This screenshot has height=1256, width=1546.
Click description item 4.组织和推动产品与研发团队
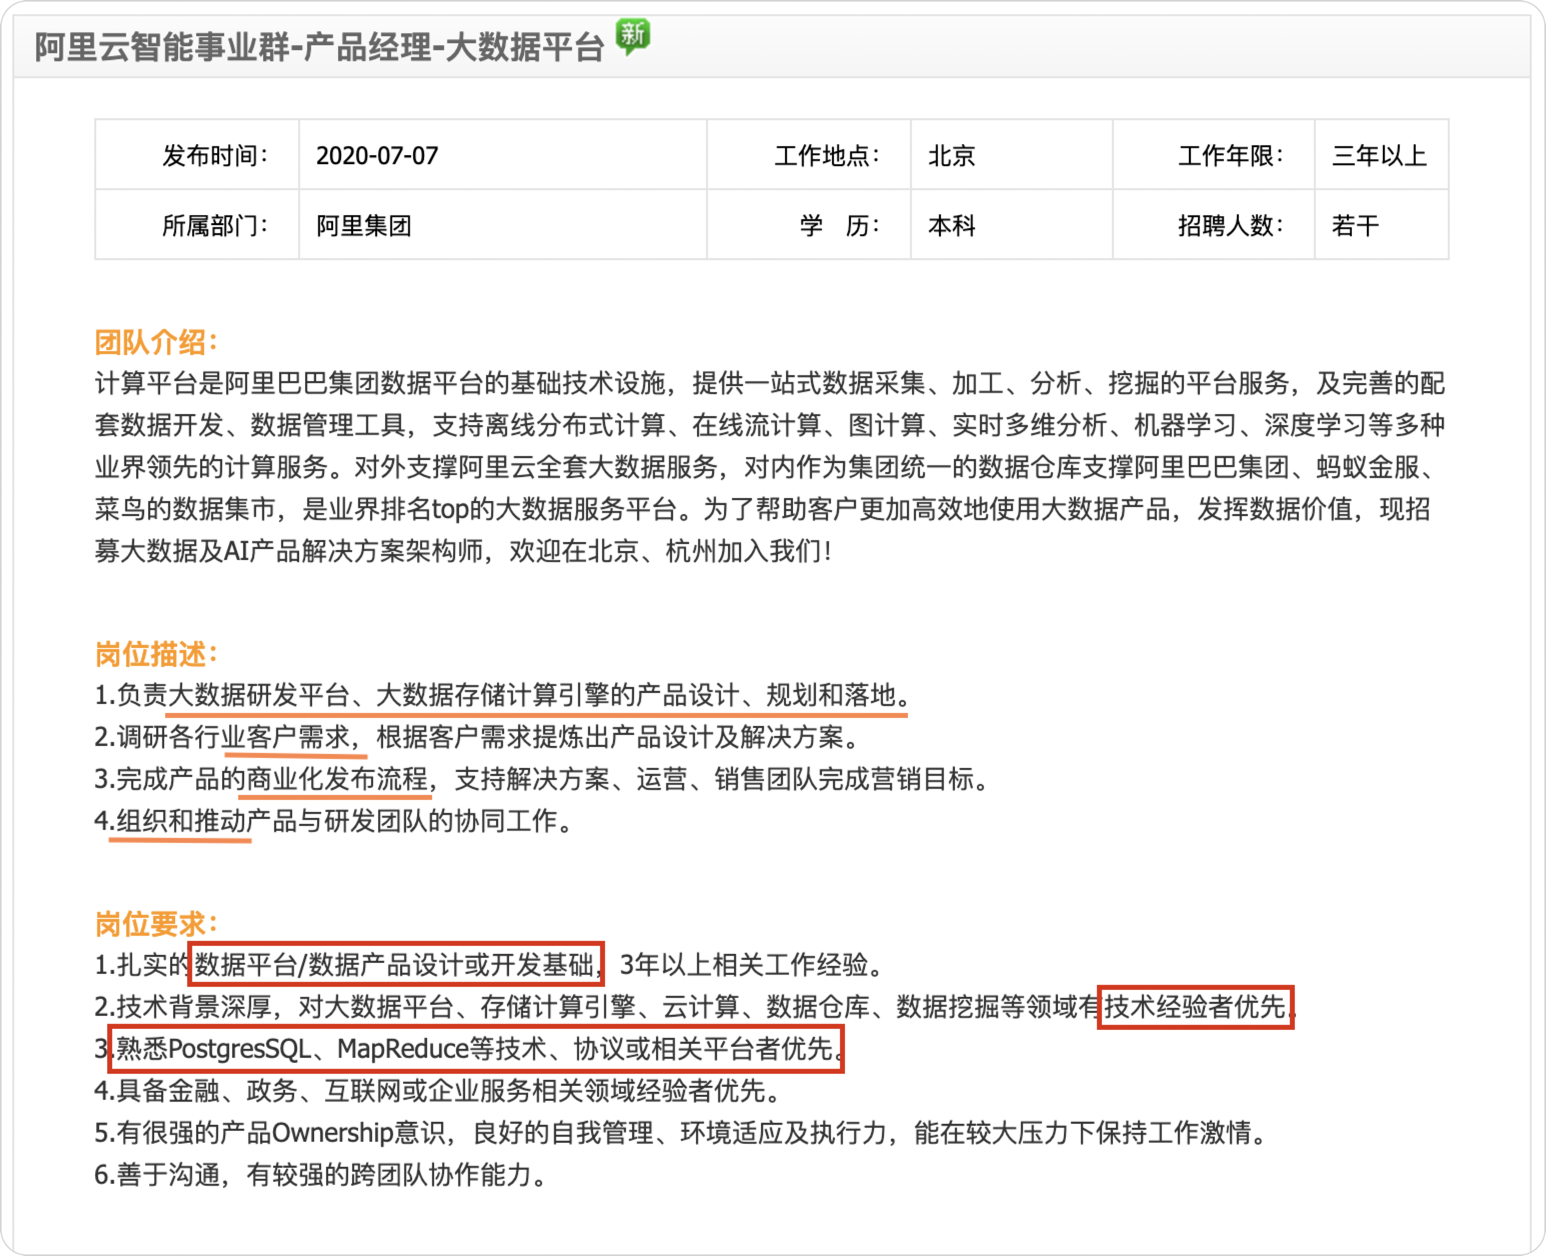point(334,821)
